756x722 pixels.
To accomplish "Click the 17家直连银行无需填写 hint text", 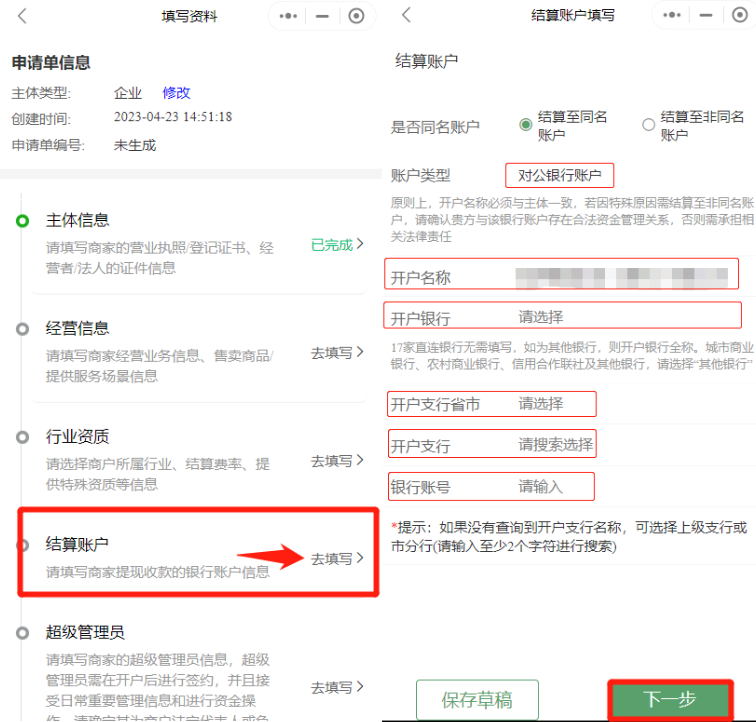I will (572, 355).
